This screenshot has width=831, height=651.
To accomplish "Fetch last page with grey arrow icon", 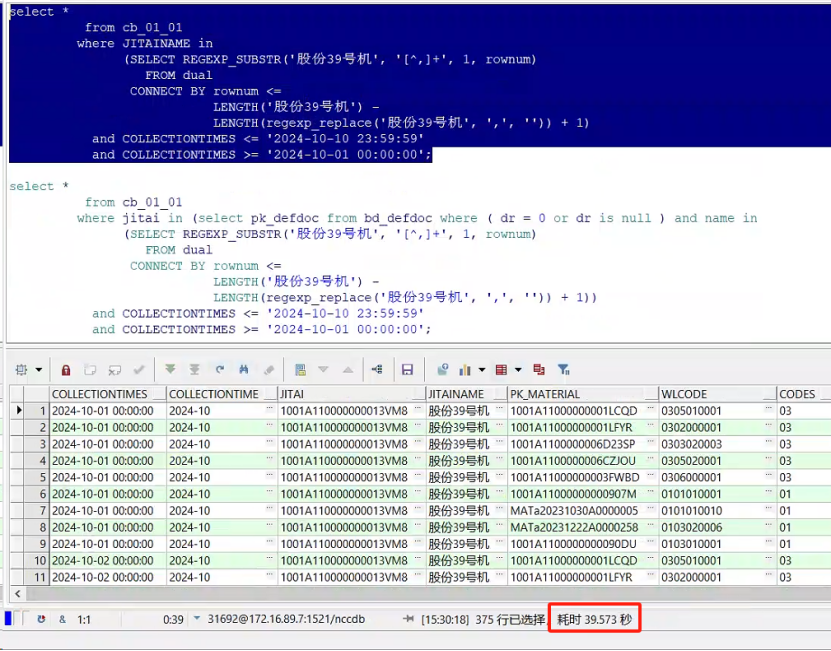I will [x=195, y=369].
